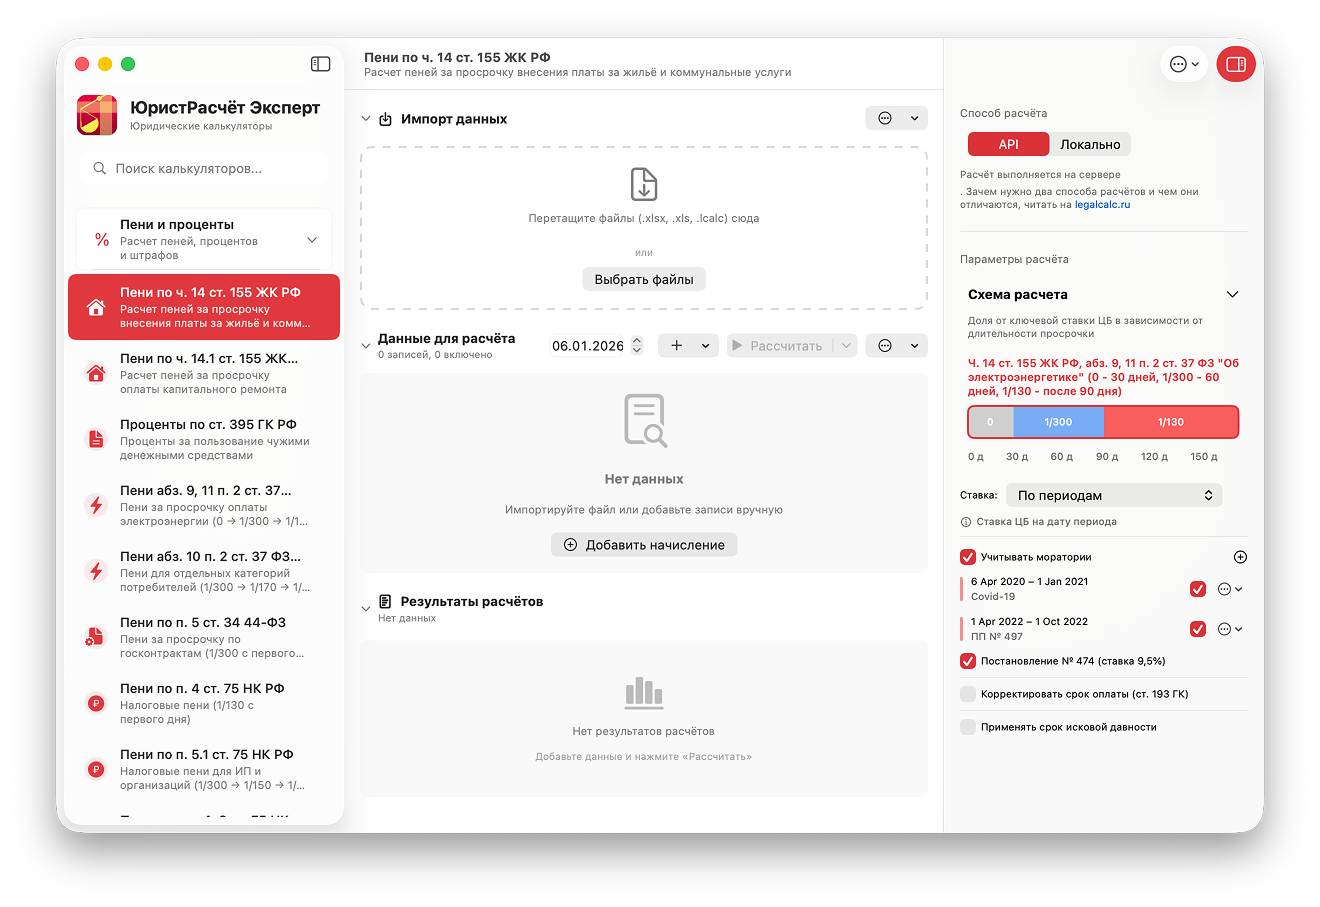Click the Рассчитать button
This screenshot has width=1320, height=907.
[x=780, y=345]
